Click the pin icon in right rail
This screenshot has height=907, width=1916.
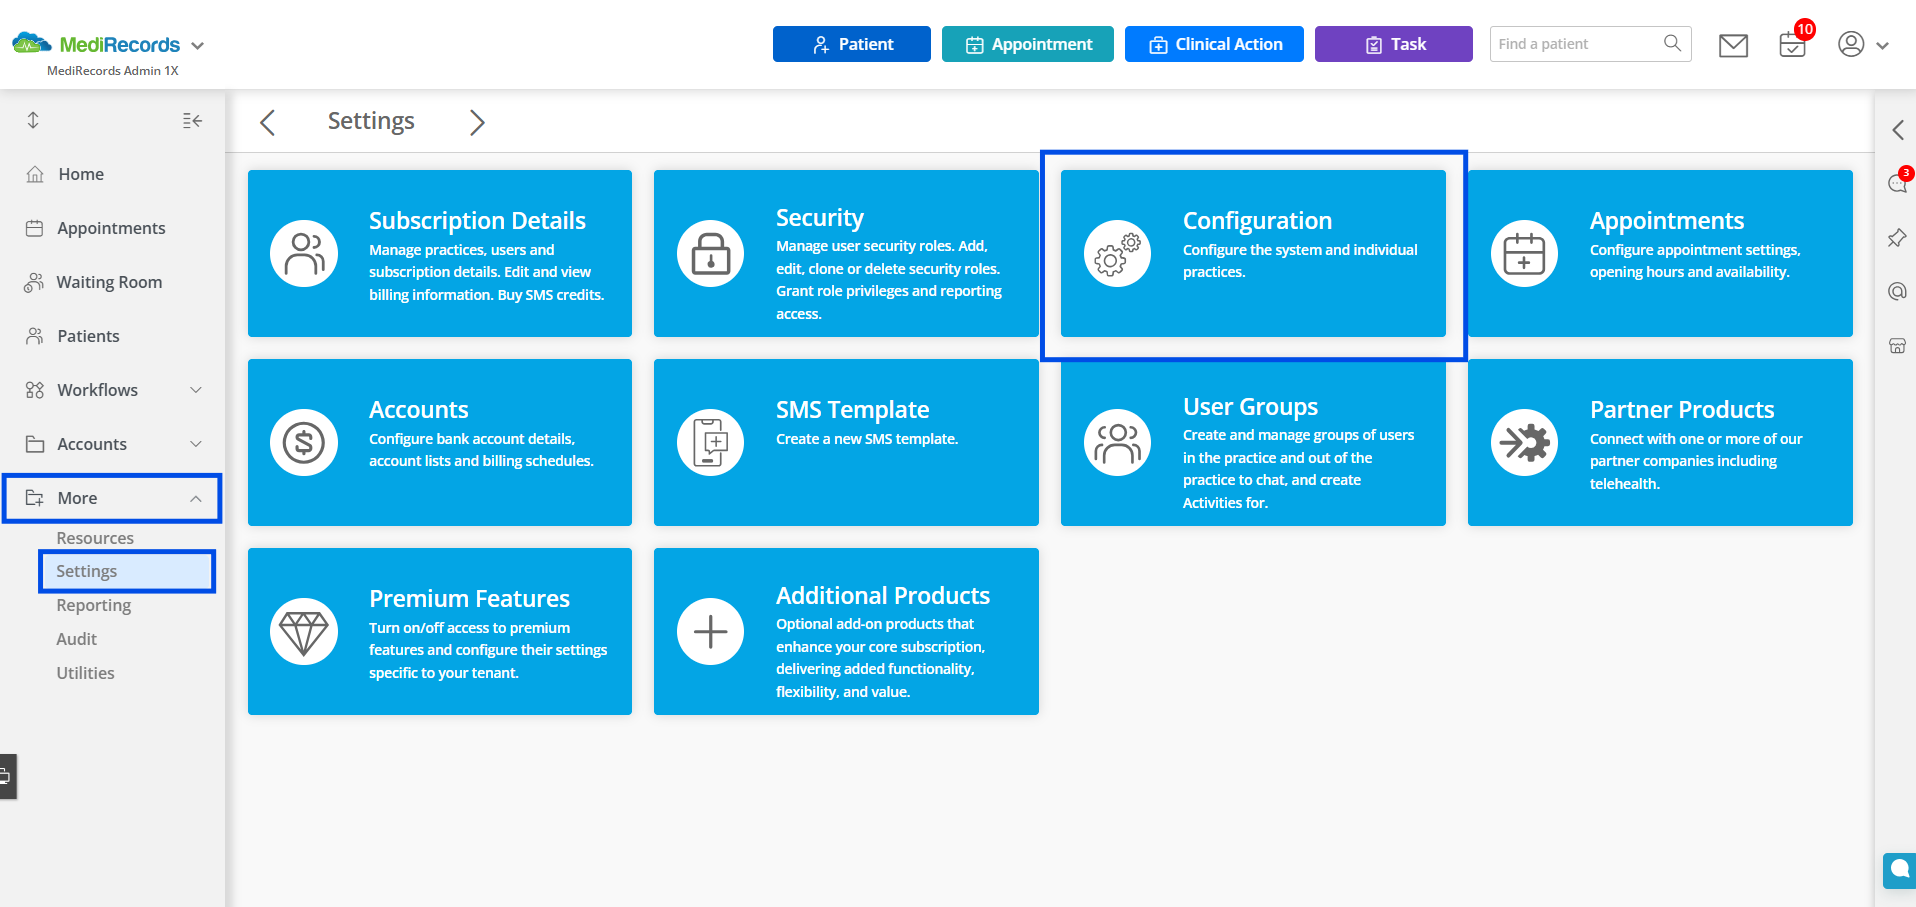[1897, 238]
